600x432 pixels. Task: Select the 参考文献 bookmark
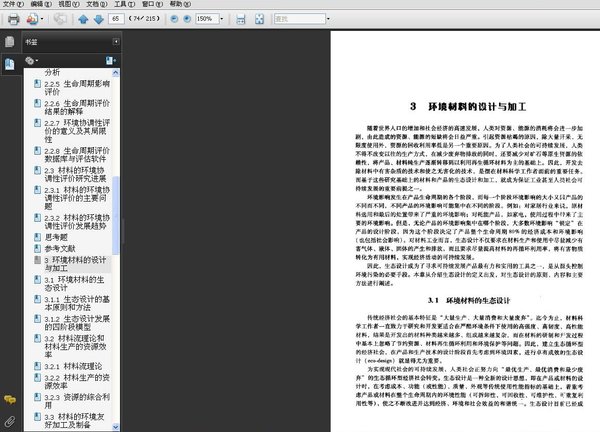(x=60, y=249)
